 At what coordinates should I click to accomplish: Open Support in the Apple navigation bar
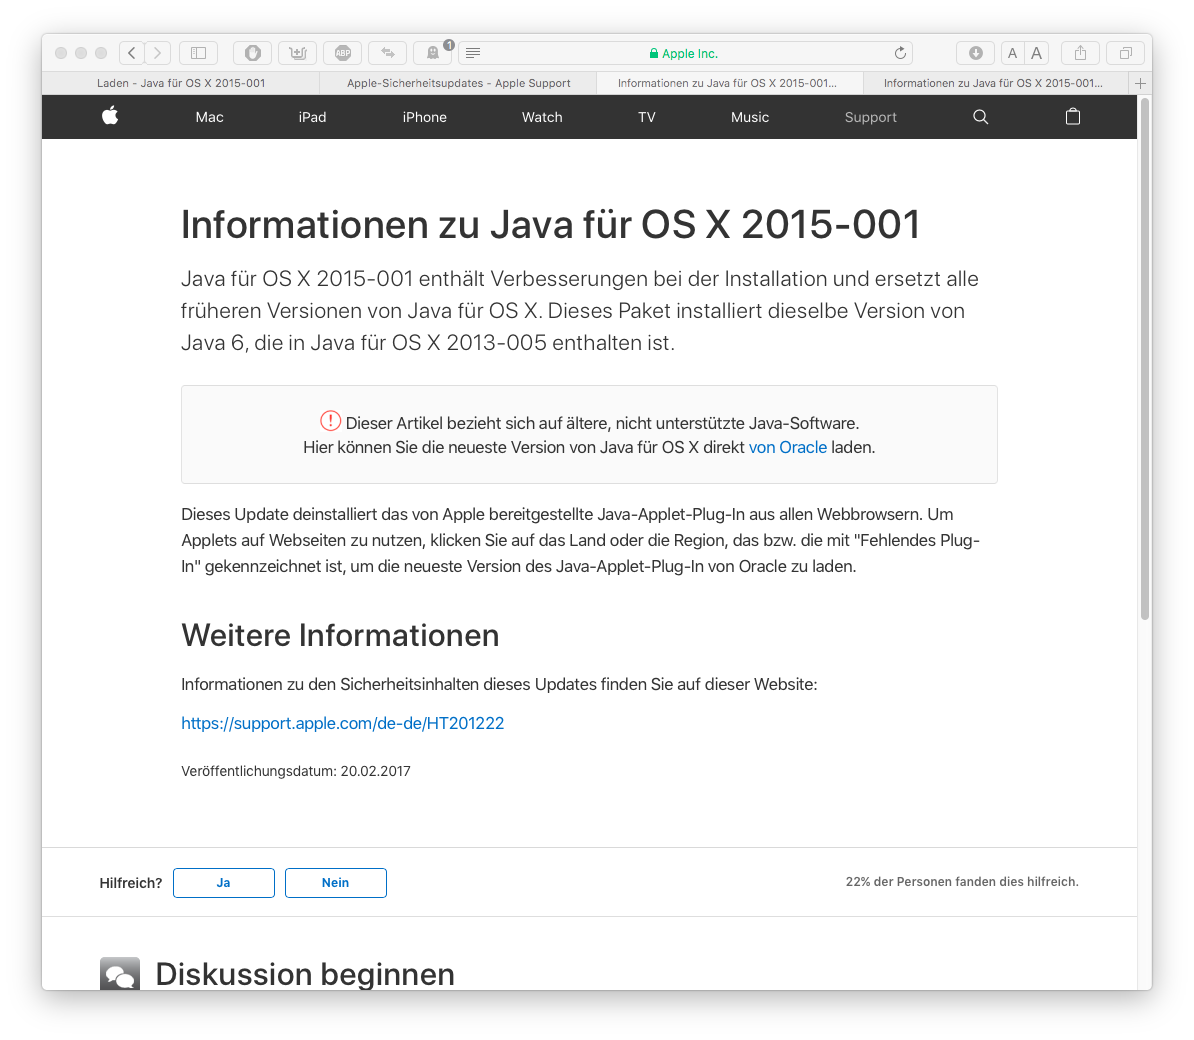click(870, 117)
